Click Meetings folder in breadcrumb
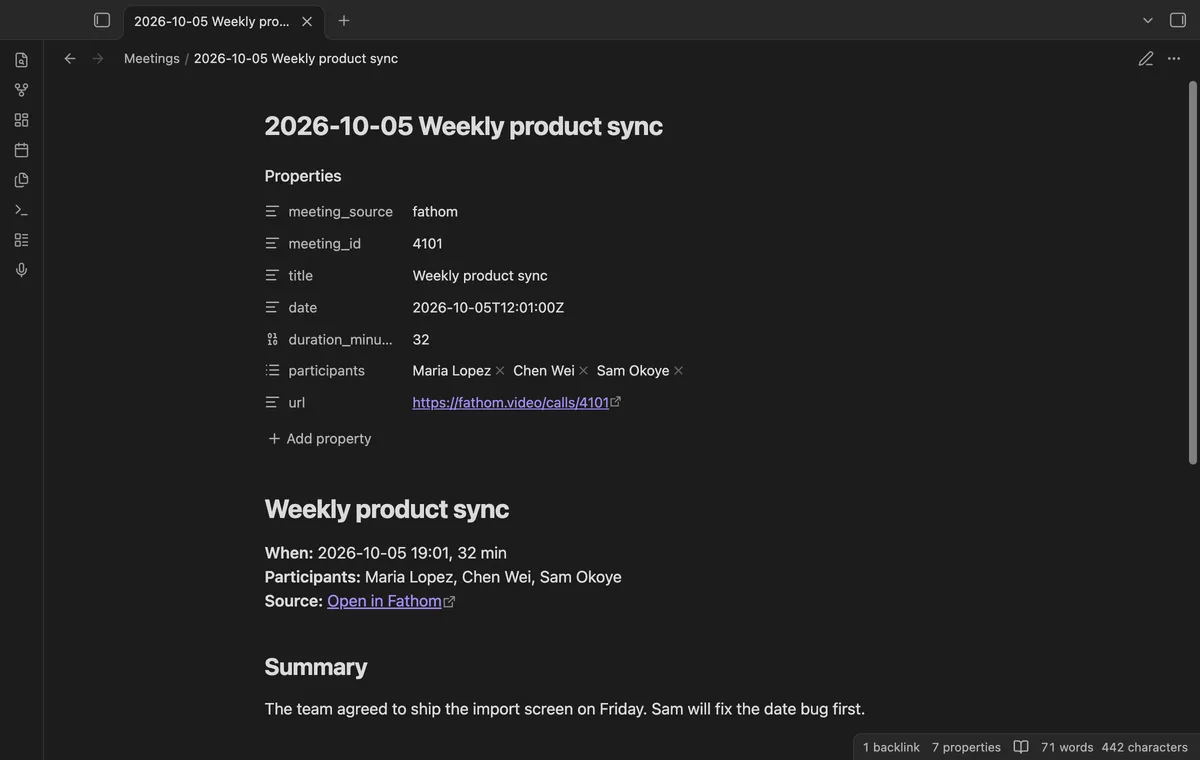The image size is (1200, 760). click(x=152, y=58)
